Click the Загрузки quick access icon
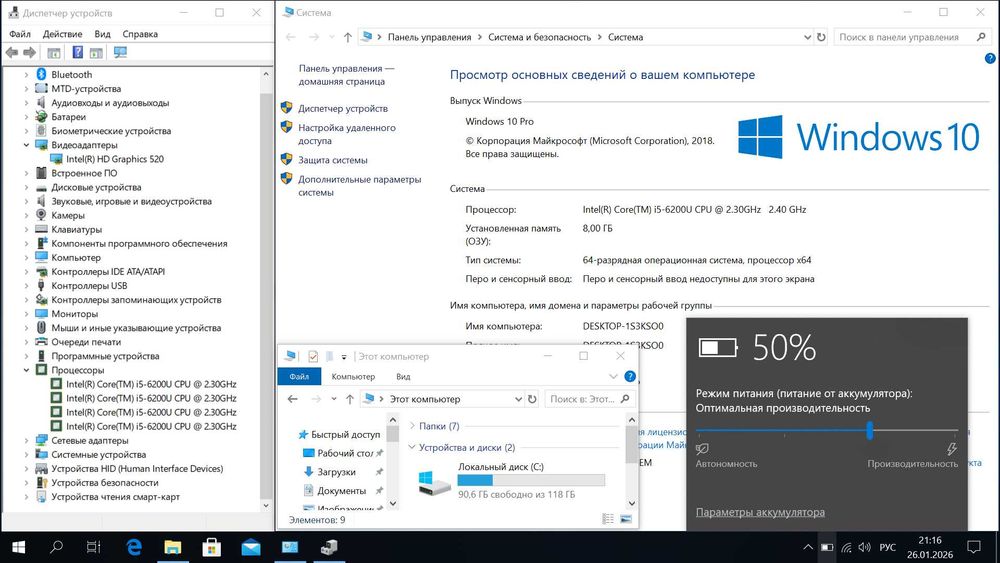The height and width of the screenshot is (563, 1000). click(308, 472)
